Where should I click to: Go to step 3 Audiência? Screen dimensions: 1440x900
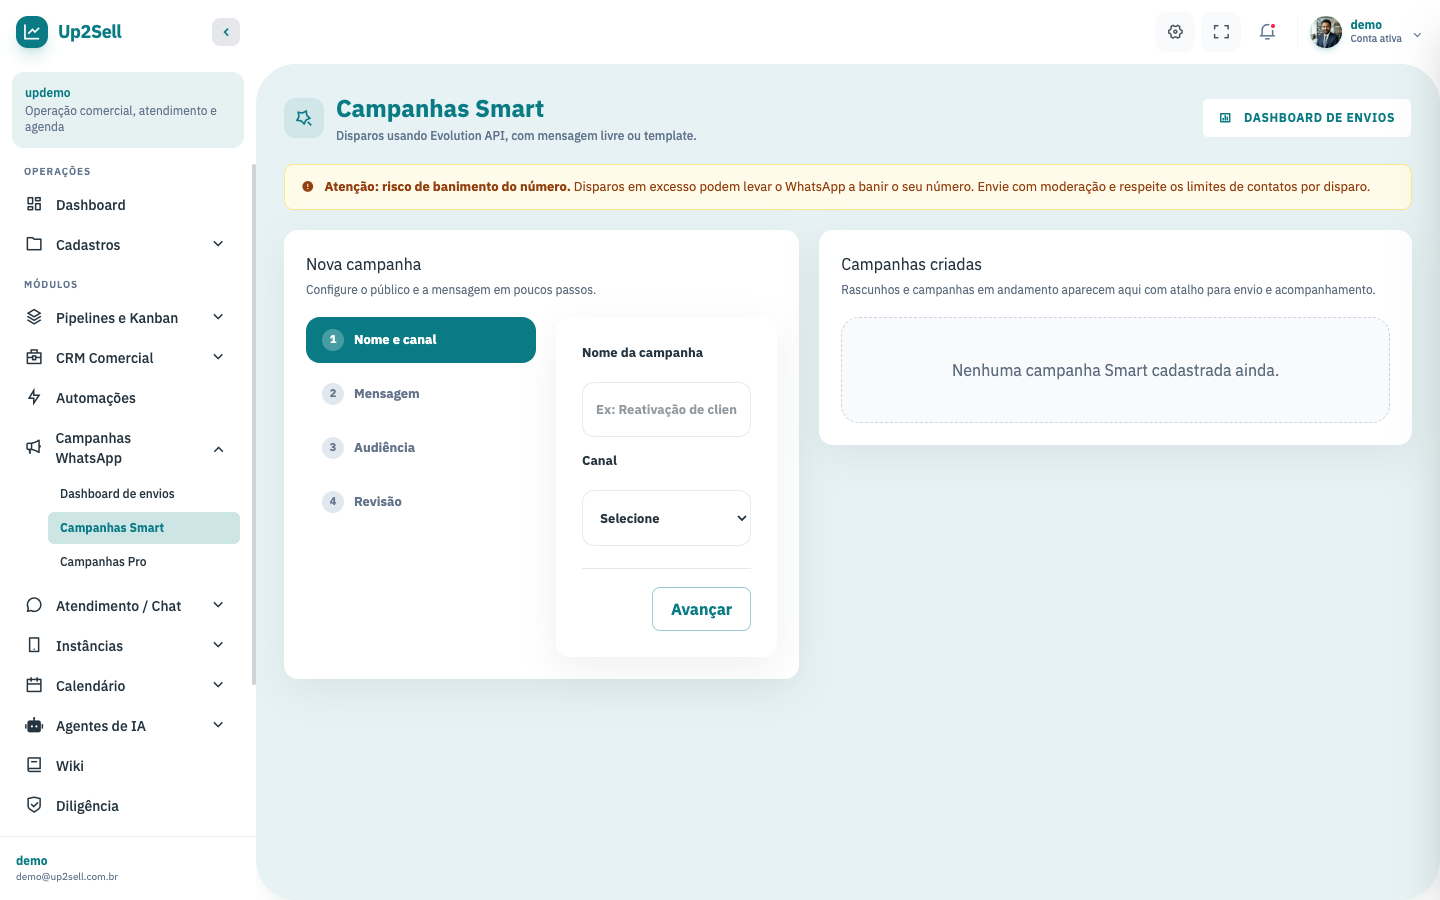click(421, 448)
